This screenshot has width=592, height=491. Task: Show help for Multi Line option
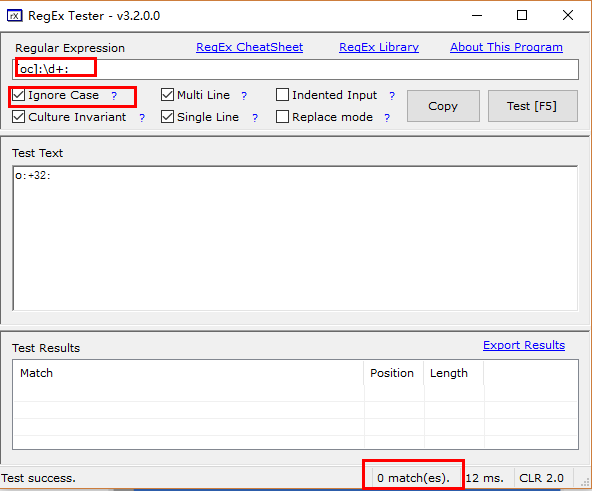(x=244, y=96)
